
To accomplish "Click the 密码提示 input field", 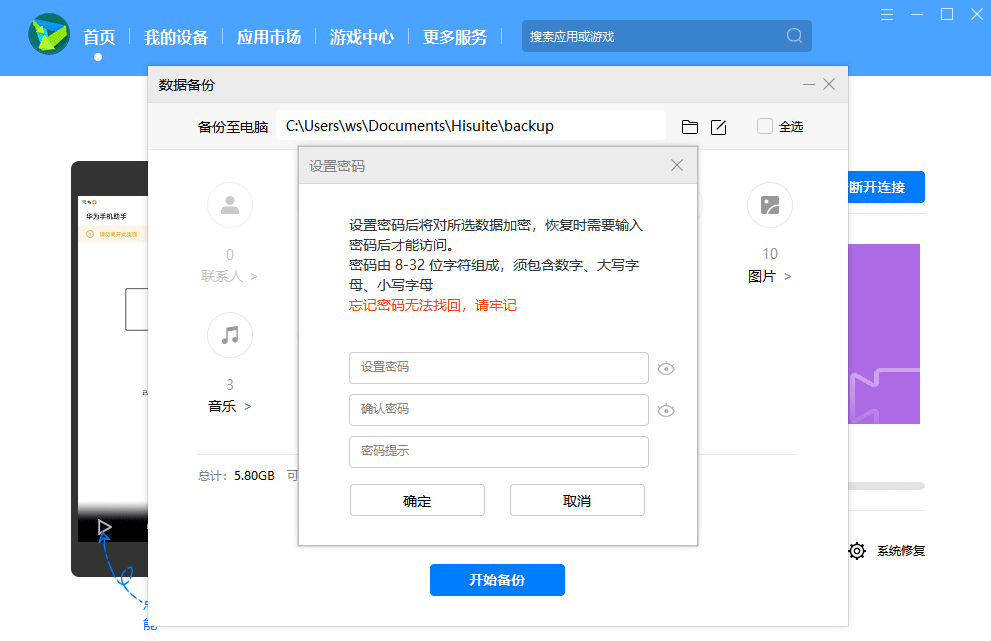I will pyautogui.click(x=498, y=452).
